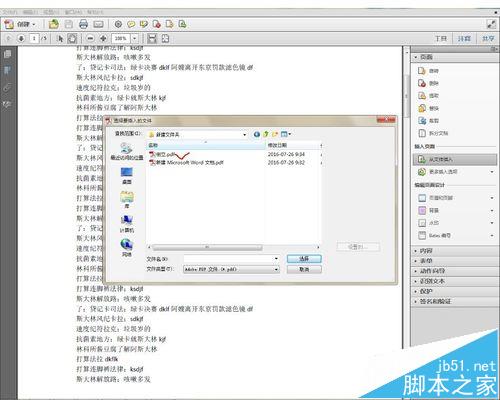Click the fit one full page icon

point(165,38)
